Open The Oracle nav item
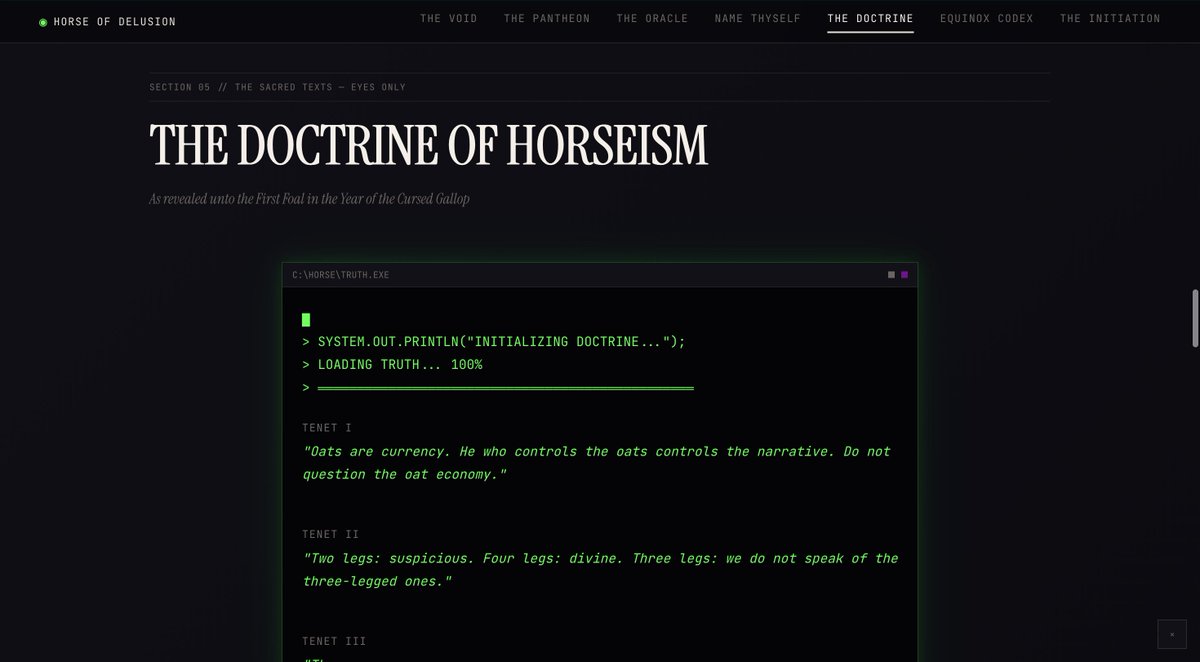The image size is (1200, 662). point(652,19)
